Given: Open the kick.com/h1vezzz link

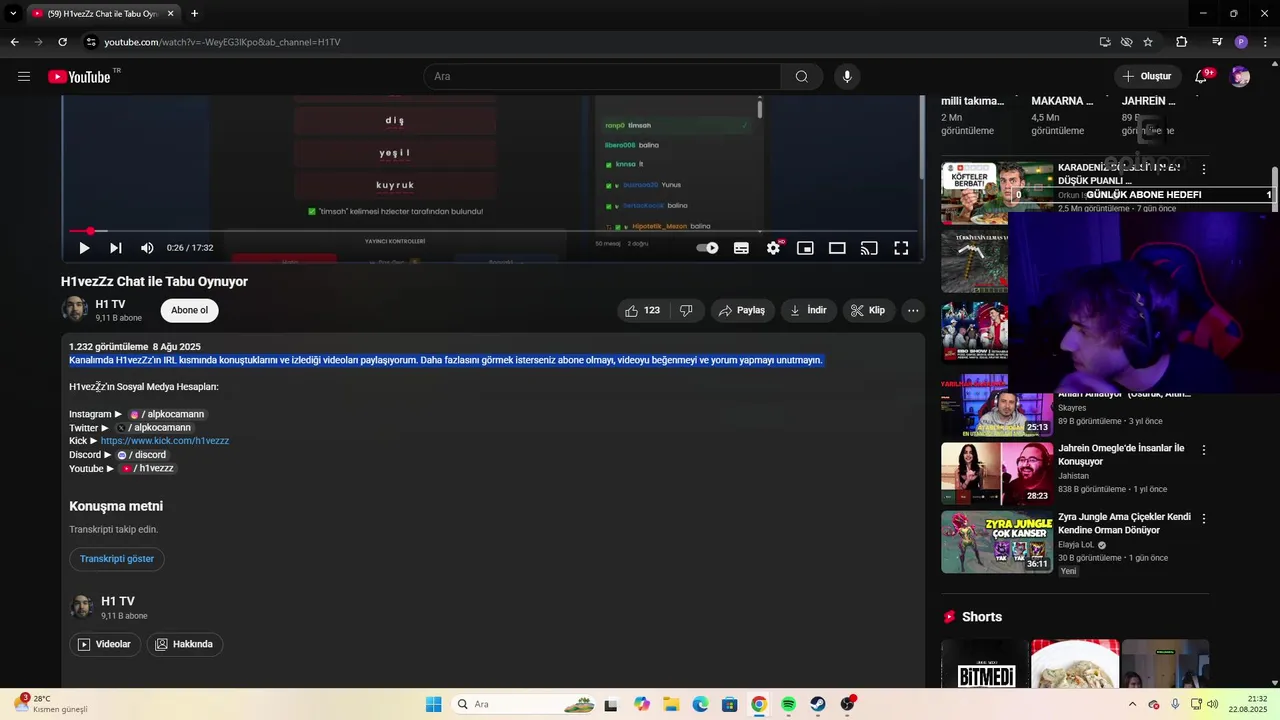Looking at the screenshot, I should (165, 441).
